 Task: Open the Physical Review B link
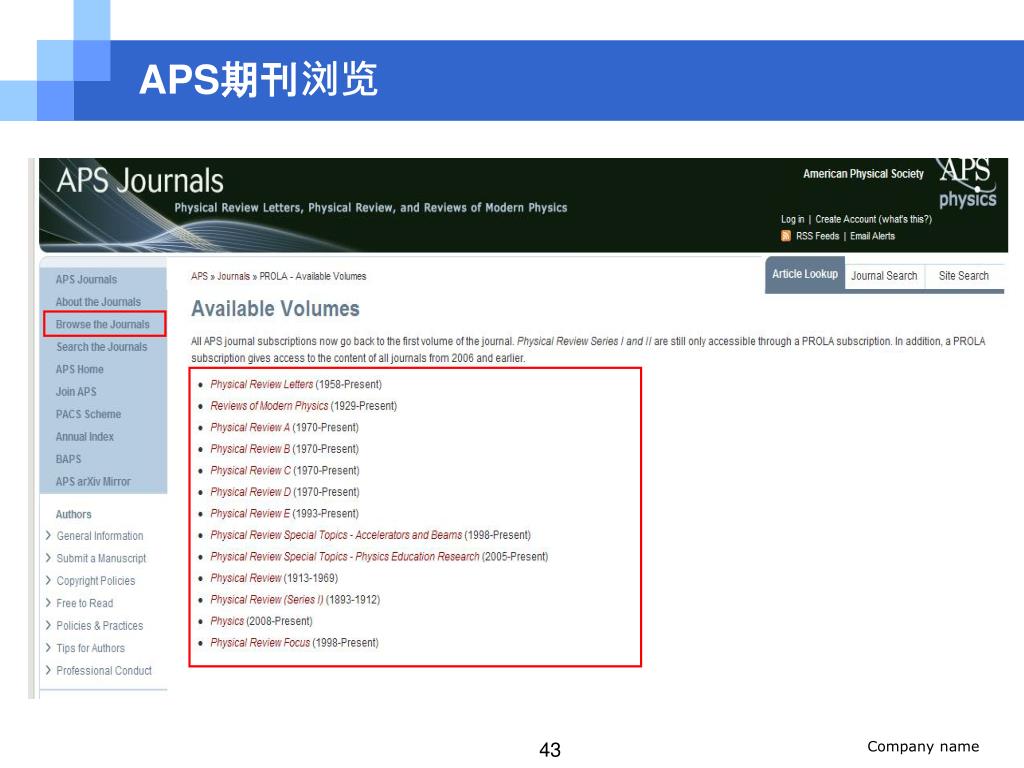pos(250,449)
